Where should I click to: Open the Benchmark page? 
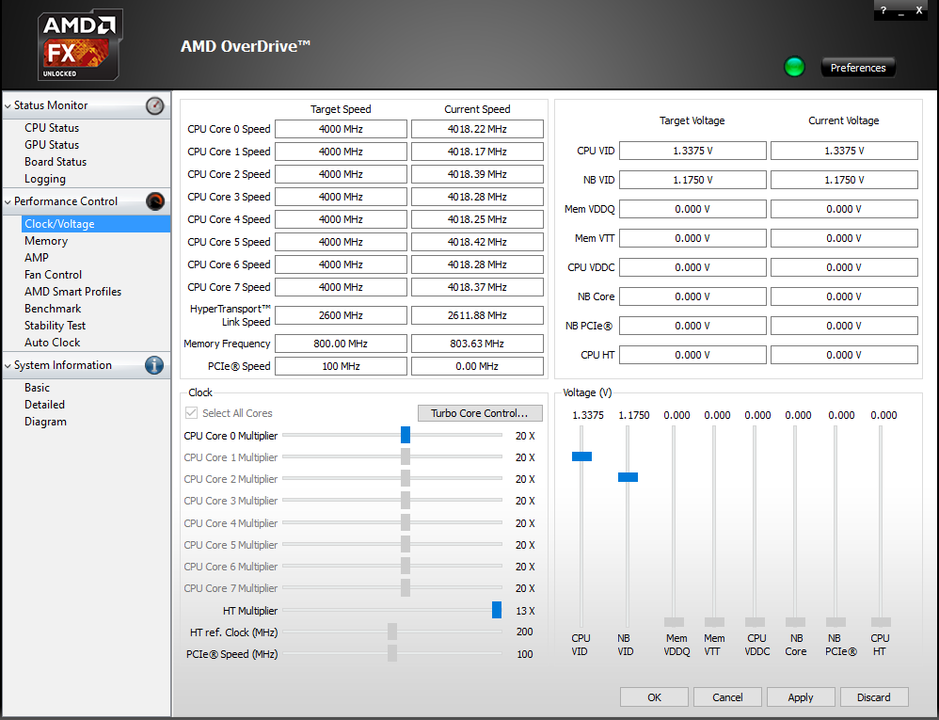pos(53,308)
